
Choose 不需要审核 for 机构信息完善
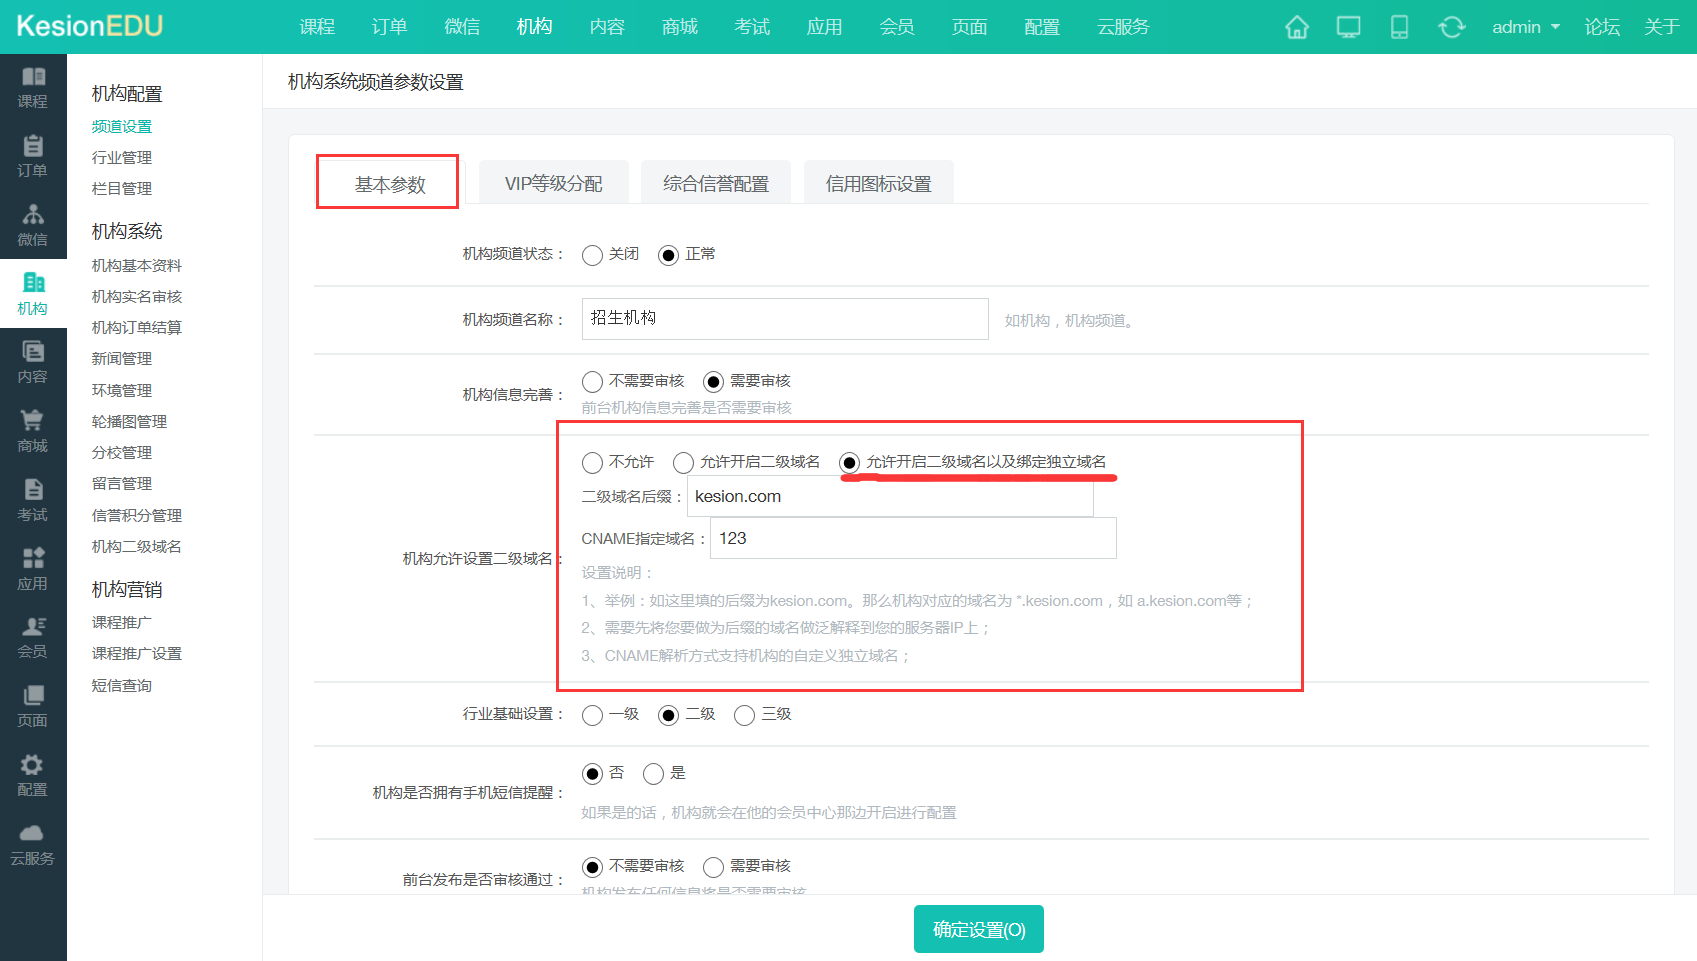pos(591,381)
